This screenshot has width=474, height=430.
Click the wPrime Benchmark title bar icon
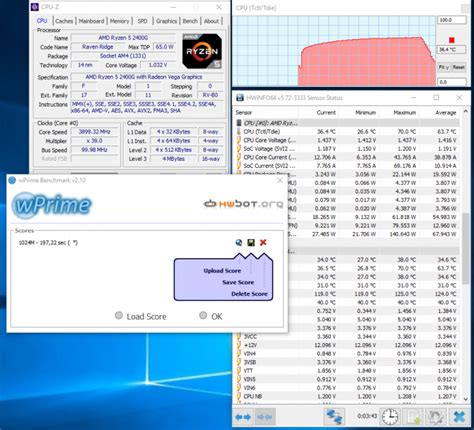(12, 180)
